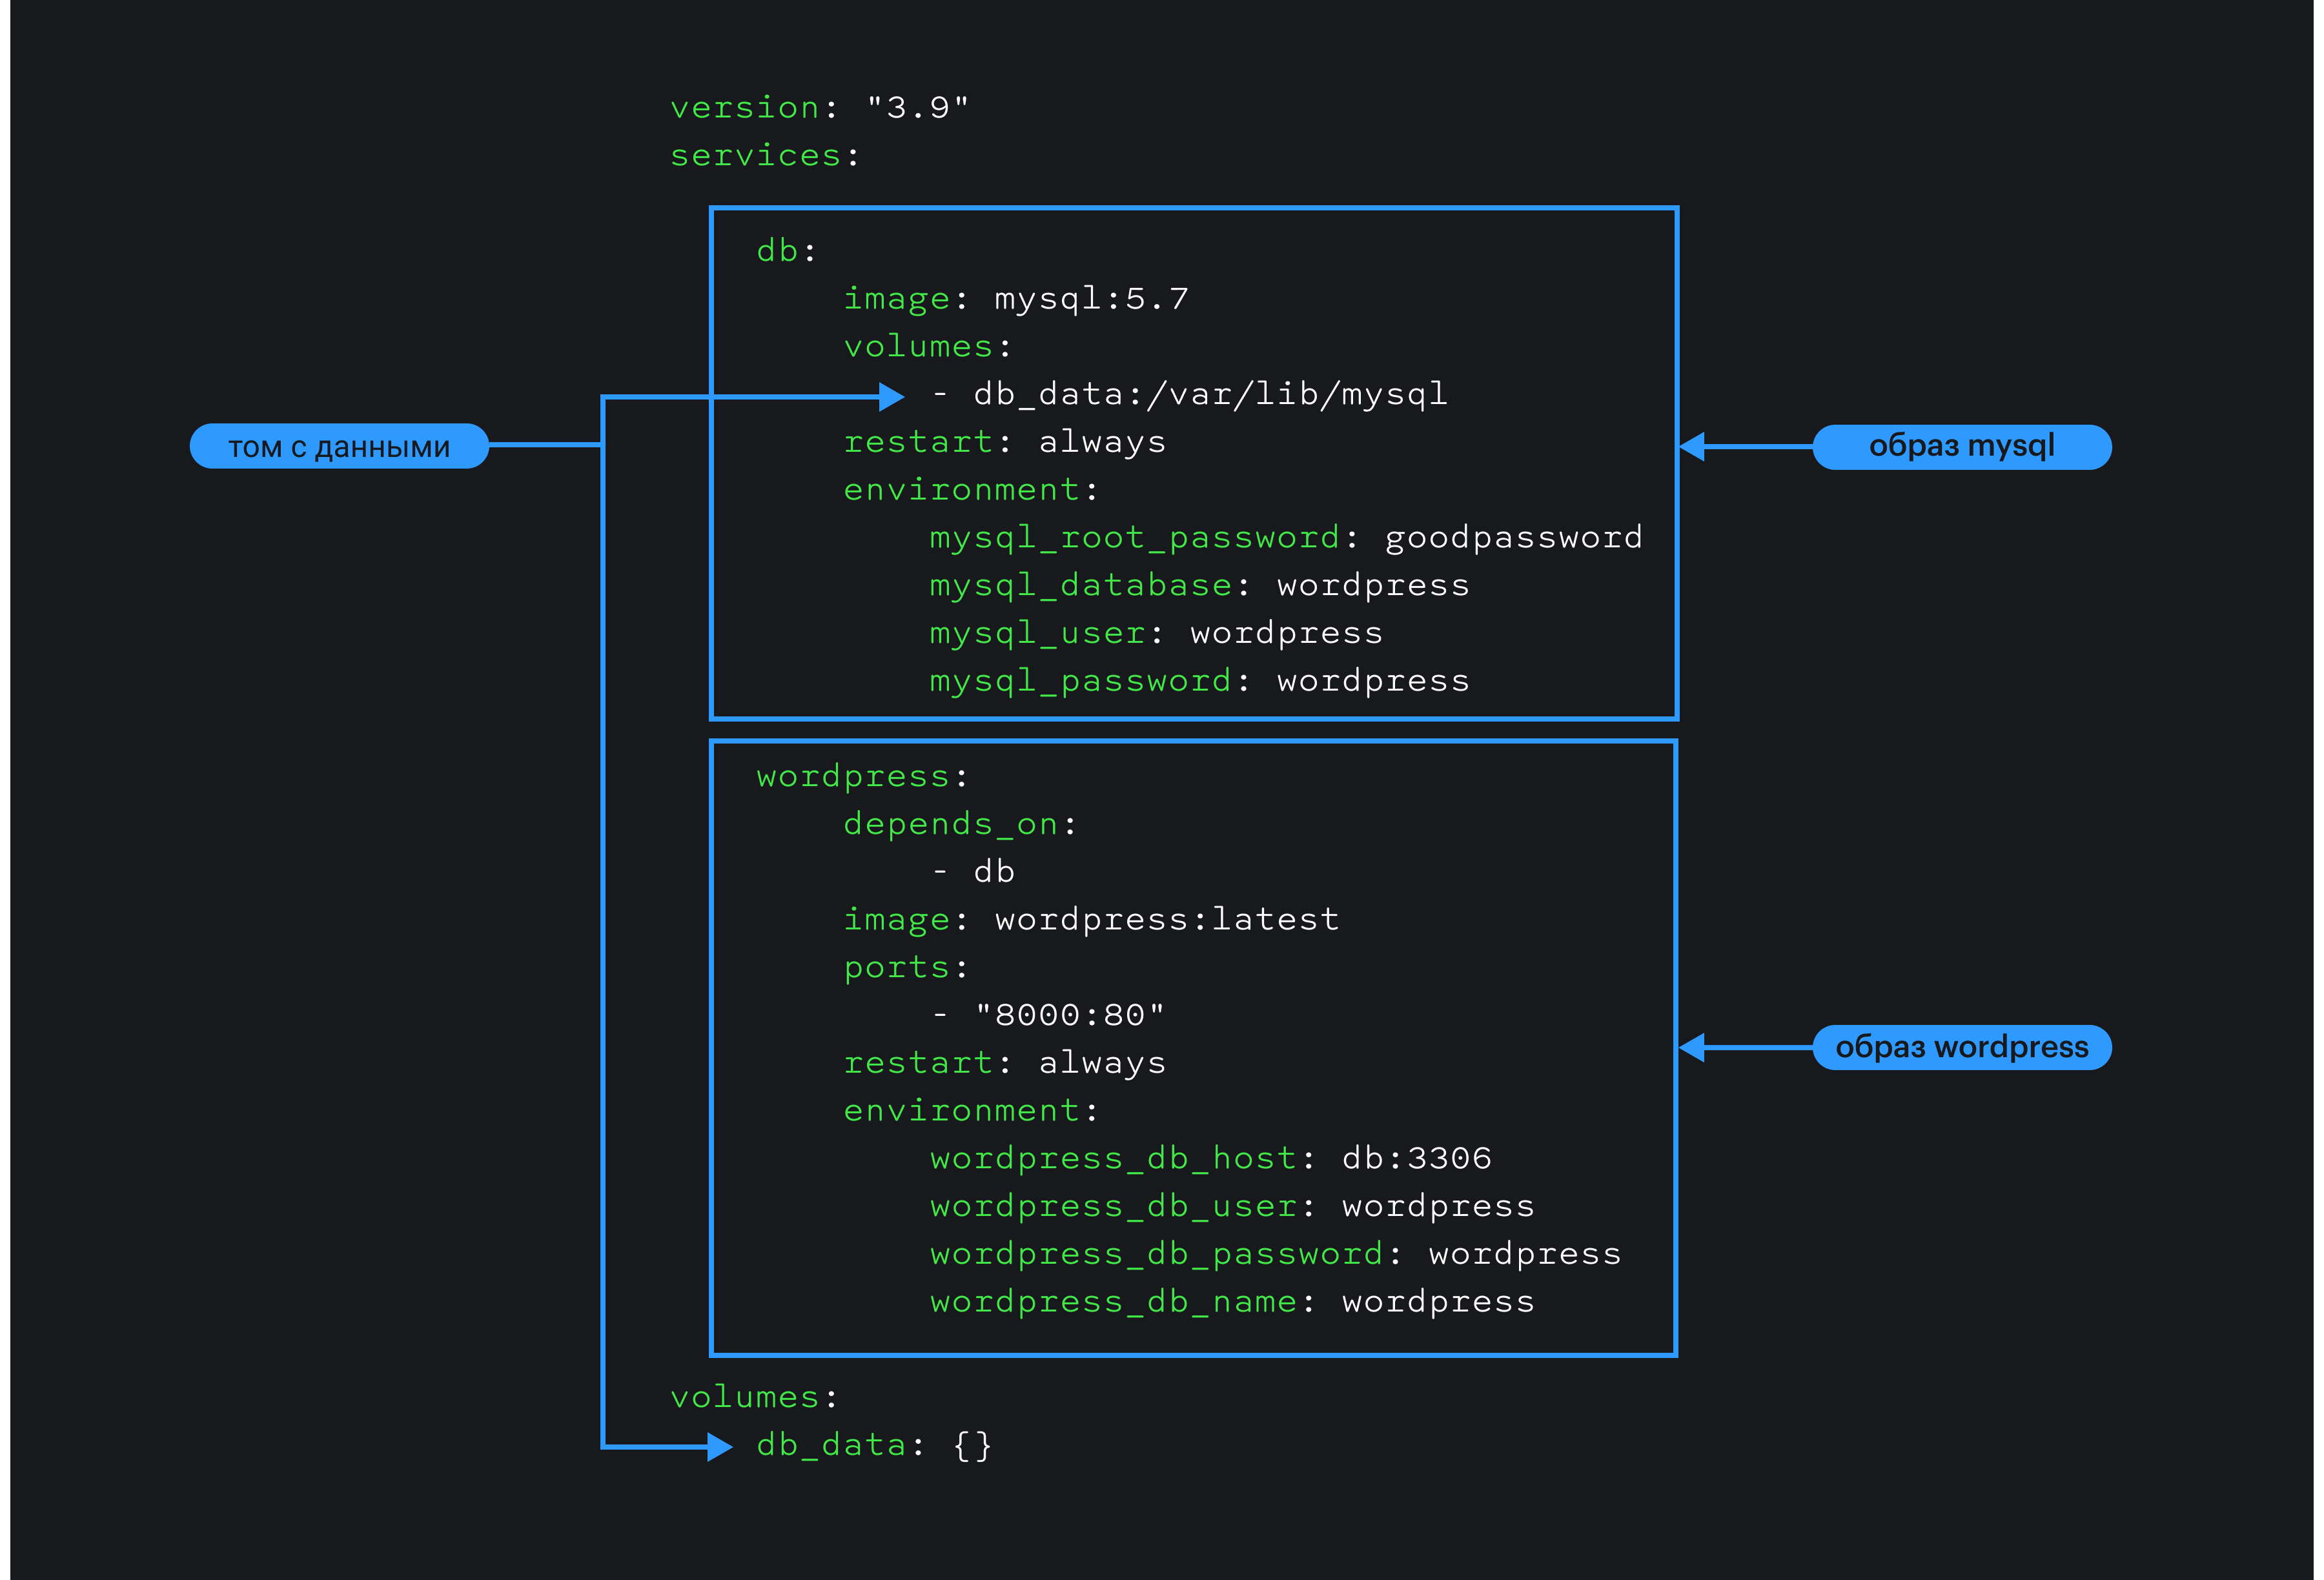Click environment: key in the wordpress service

[971, 1111]
